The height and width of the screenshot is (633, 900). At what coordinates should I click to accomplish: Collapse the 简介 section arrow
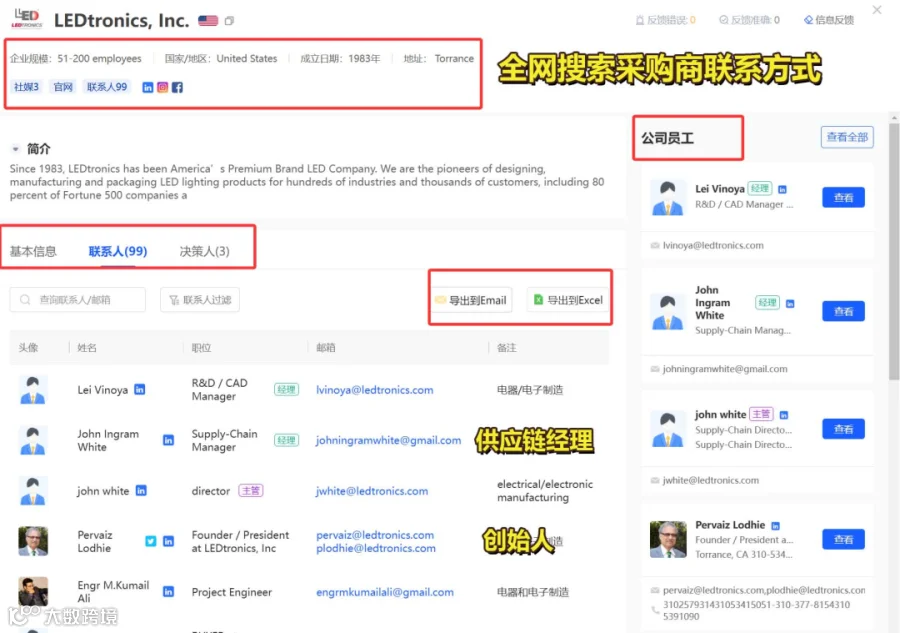pyautogui.click(x=15, y=149)
